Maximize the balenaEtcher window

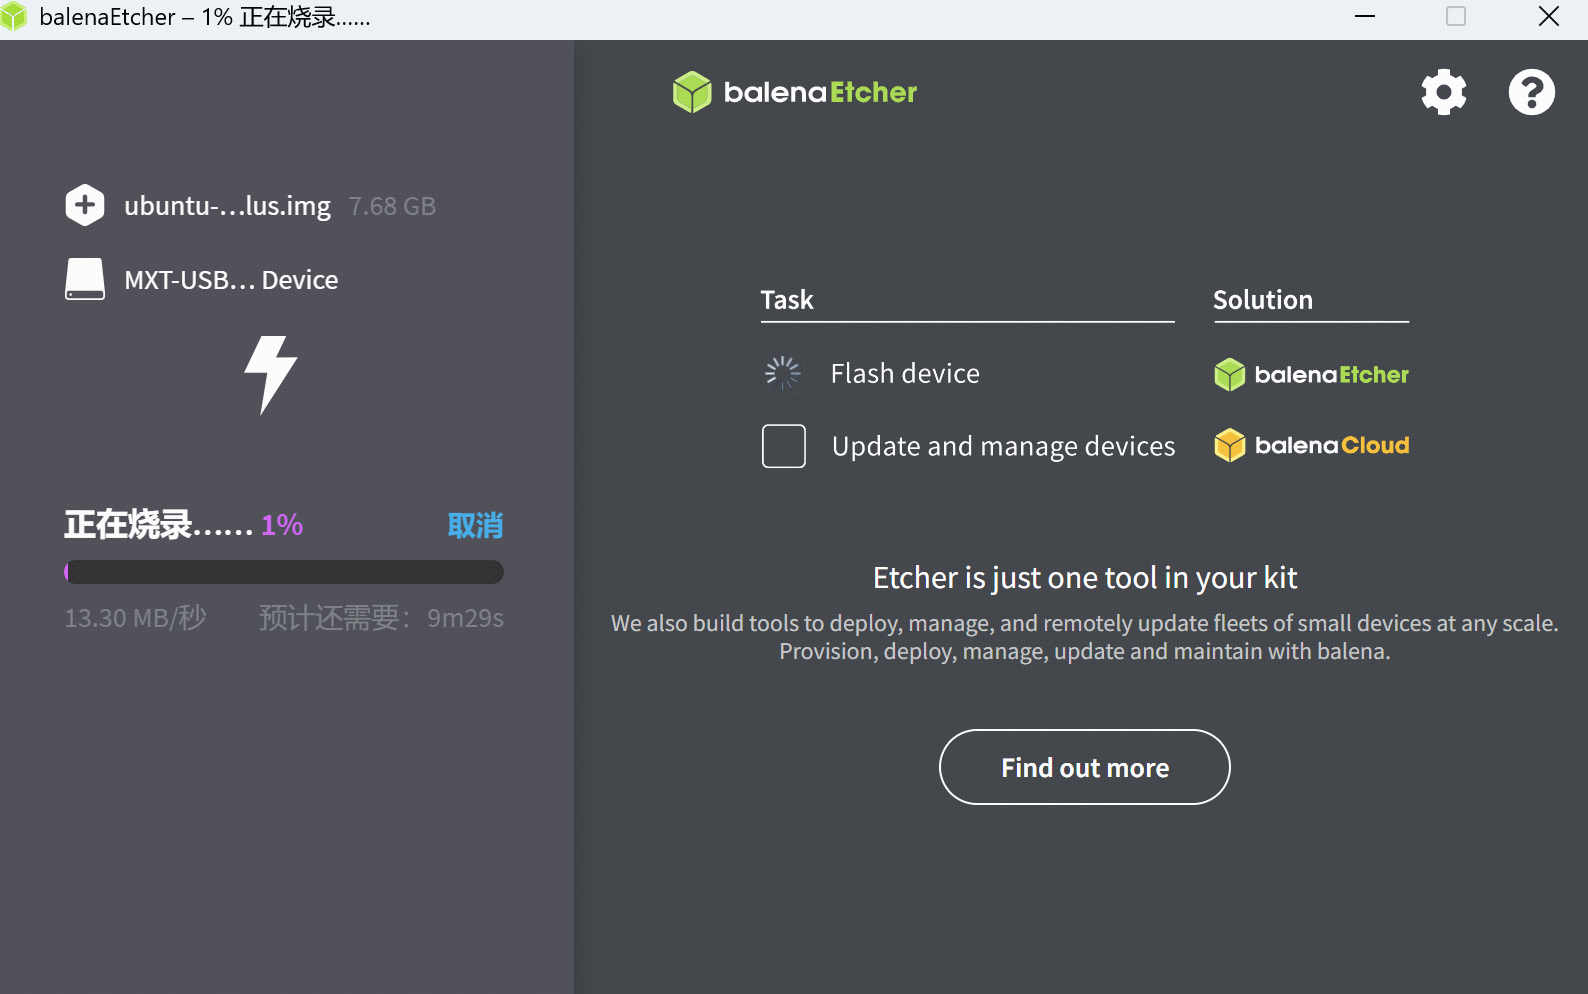coord(1456,17)
